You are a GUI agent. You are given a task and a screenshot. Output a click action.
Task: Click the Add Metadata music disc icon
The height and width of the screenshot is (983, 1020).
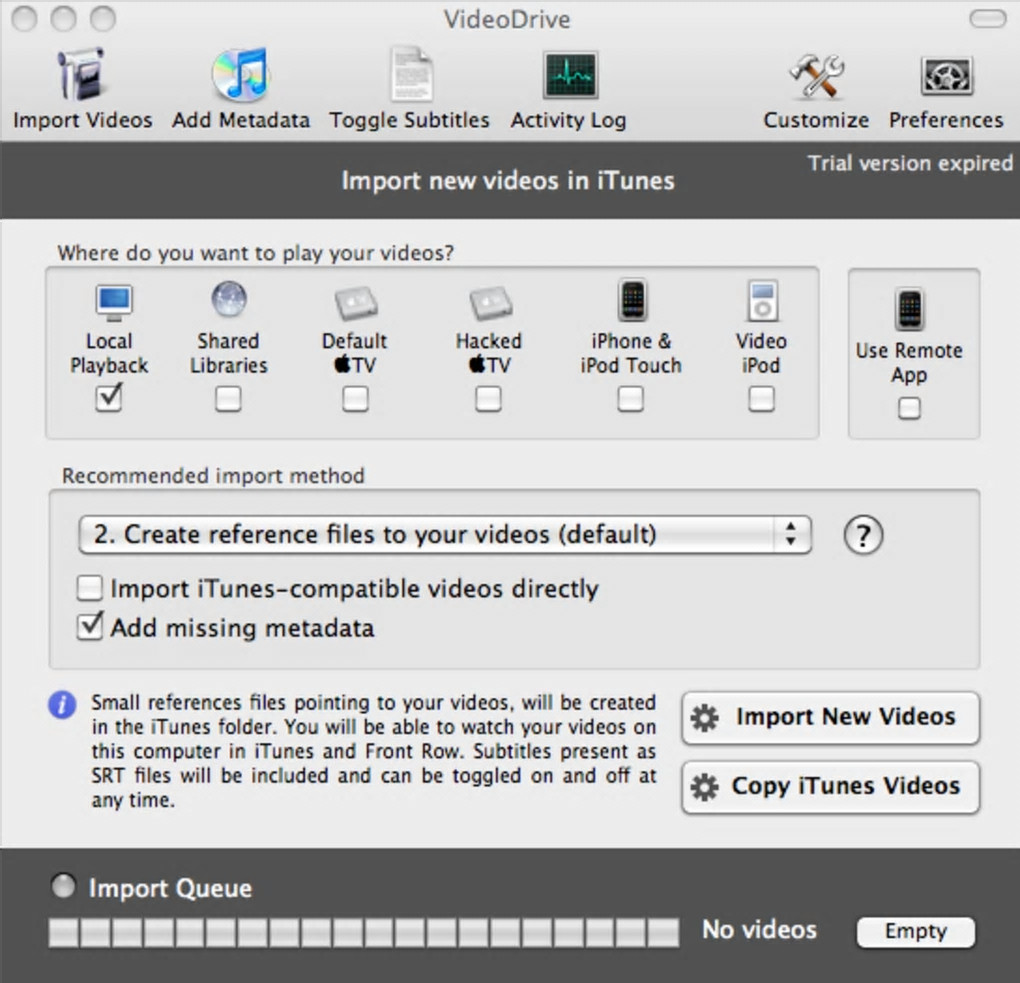(240, 74)
